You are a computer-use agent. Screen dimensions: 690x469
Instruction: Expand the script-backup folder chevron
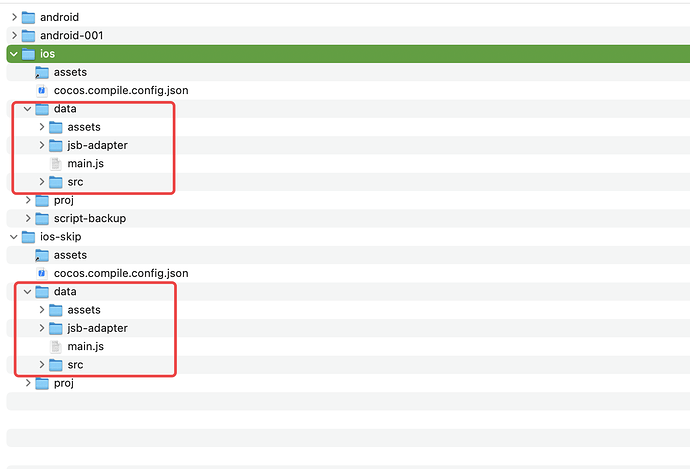pos(28,218)
